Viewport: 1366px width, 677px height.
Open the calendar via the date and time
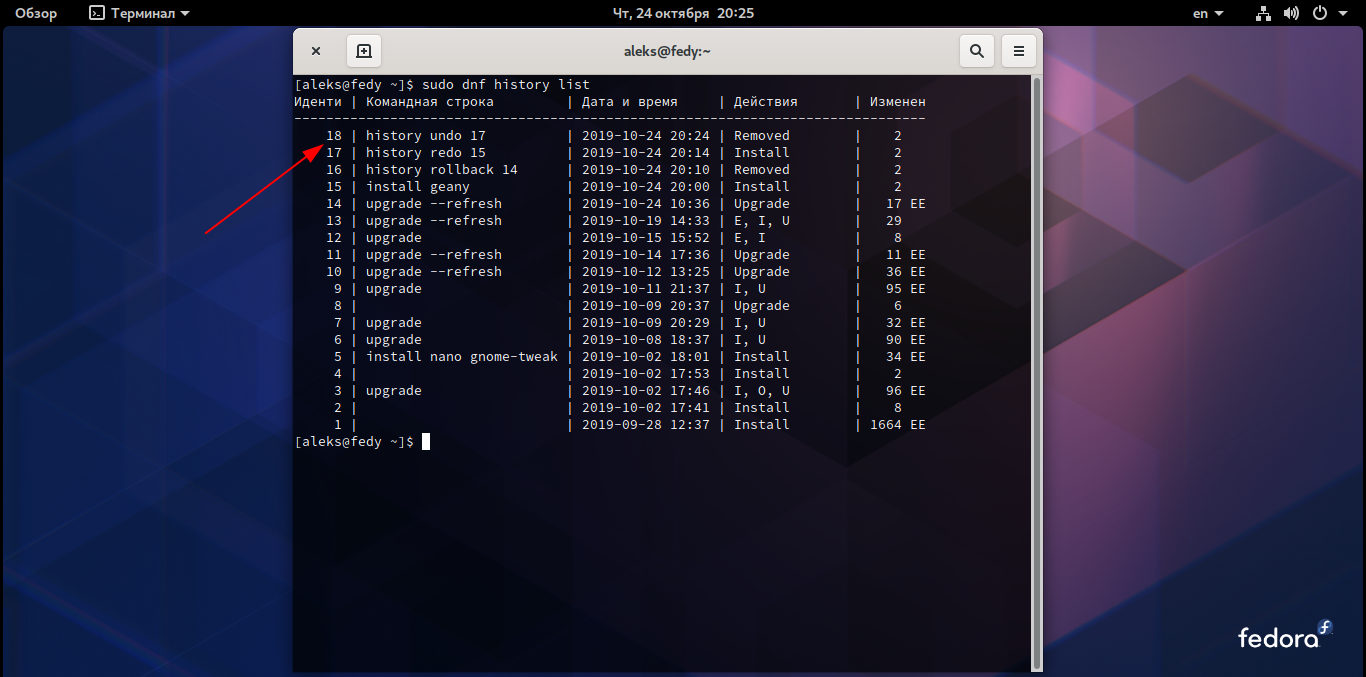pos(683,13)
